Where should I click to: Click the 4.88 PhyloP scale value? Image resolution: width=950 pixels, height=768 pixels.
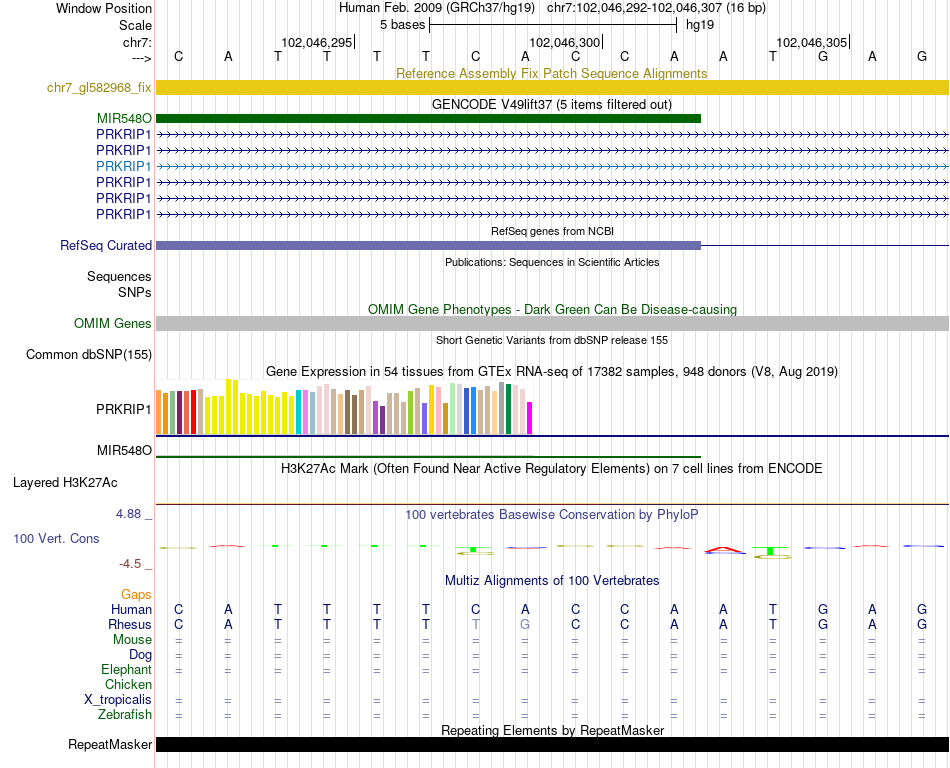128,514
